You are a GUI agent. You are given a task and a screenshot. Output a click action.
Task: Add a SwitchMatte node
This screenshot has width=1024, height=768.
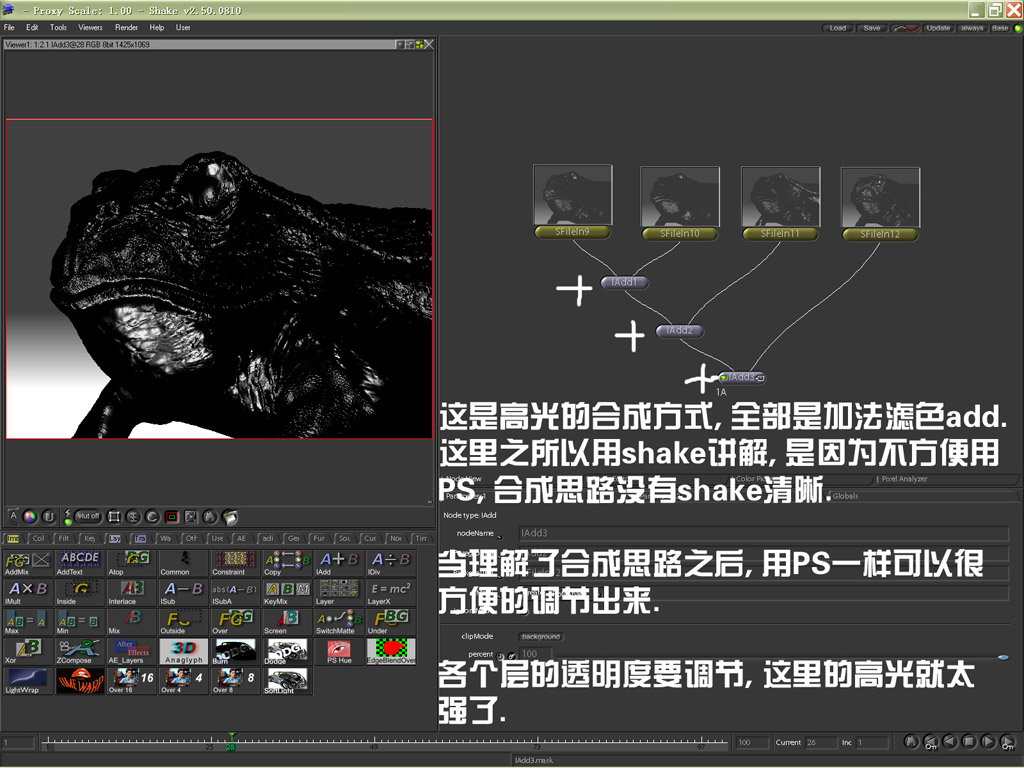pyautogui.click(x=338, y=622)
